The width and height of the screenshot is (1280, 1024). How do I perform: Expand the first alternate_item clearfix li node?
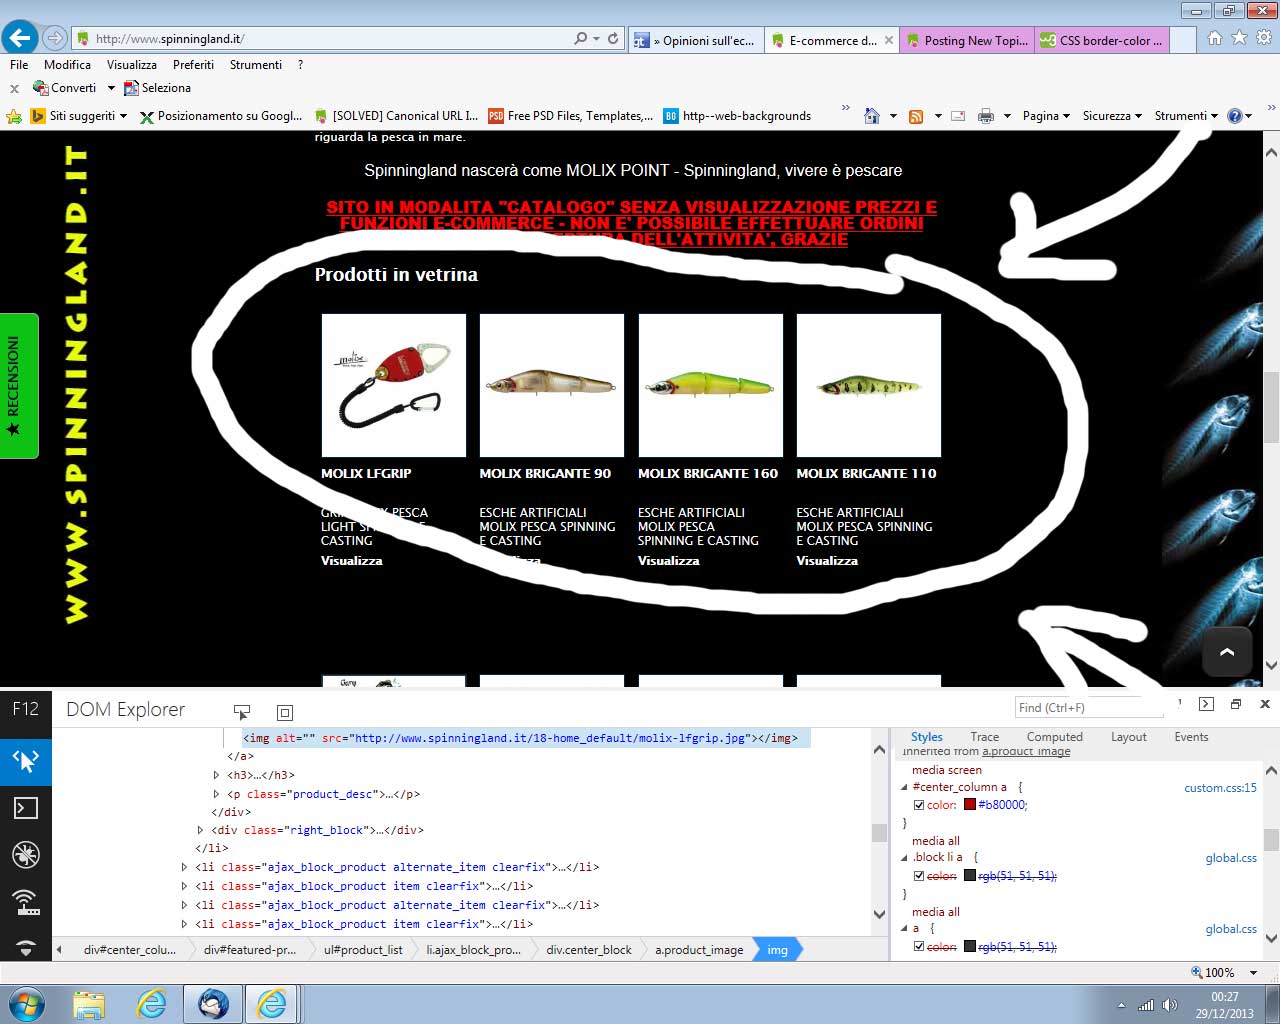pos(185,867)
